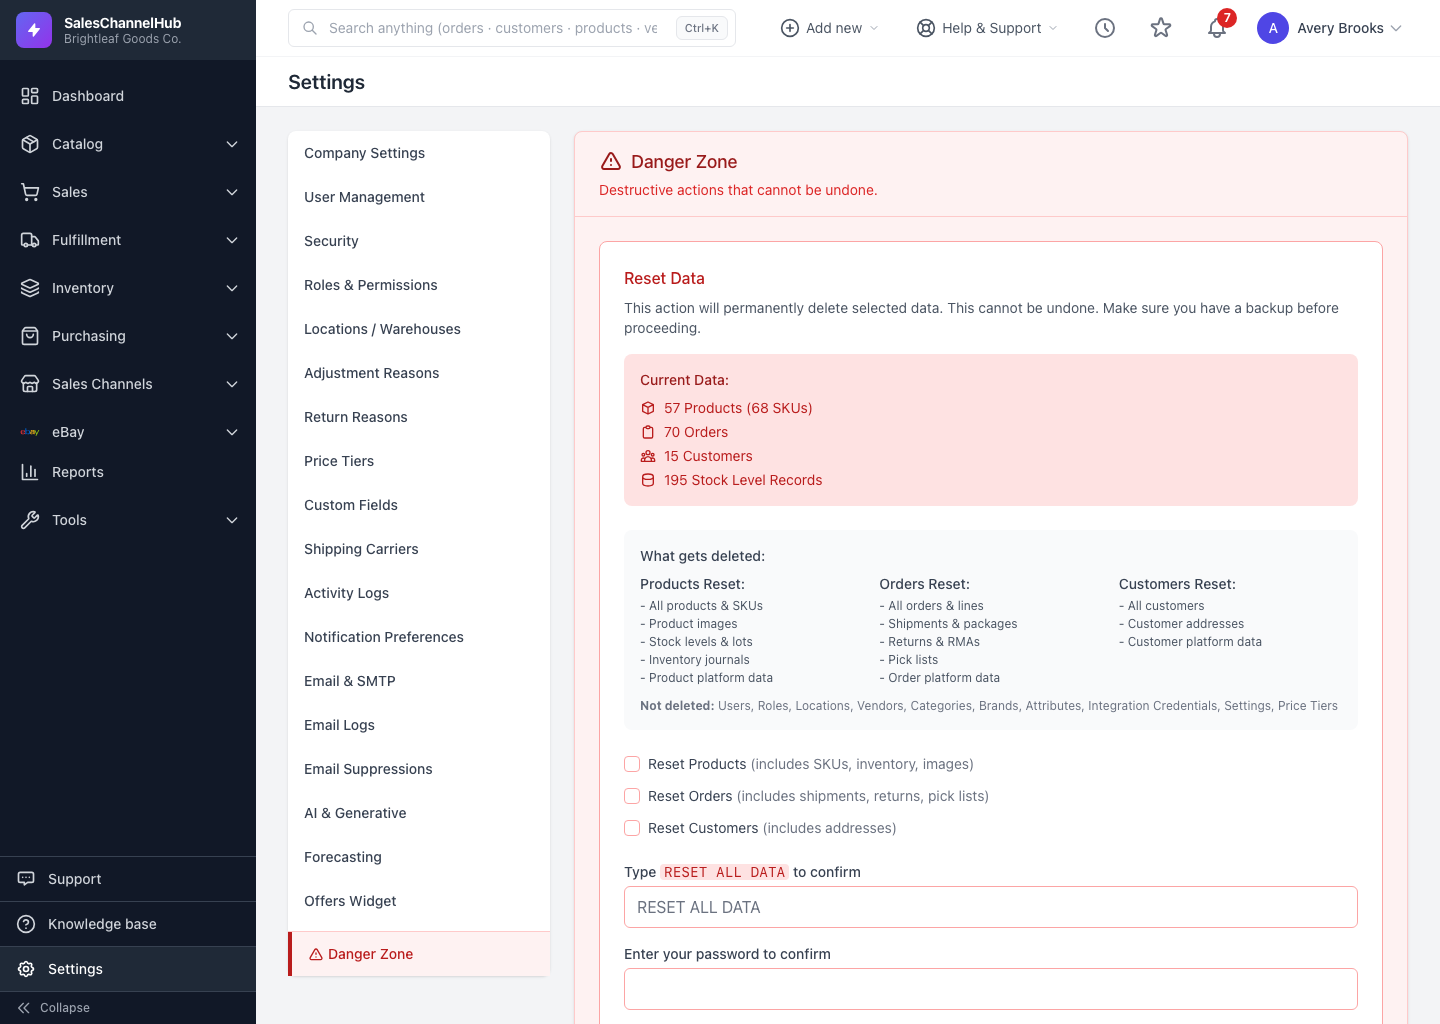Image resolution: width=1440 pixels, height=1024 pixels.
Task: Open notifications bell with 7 badge
Action: tap(1218, 26)
